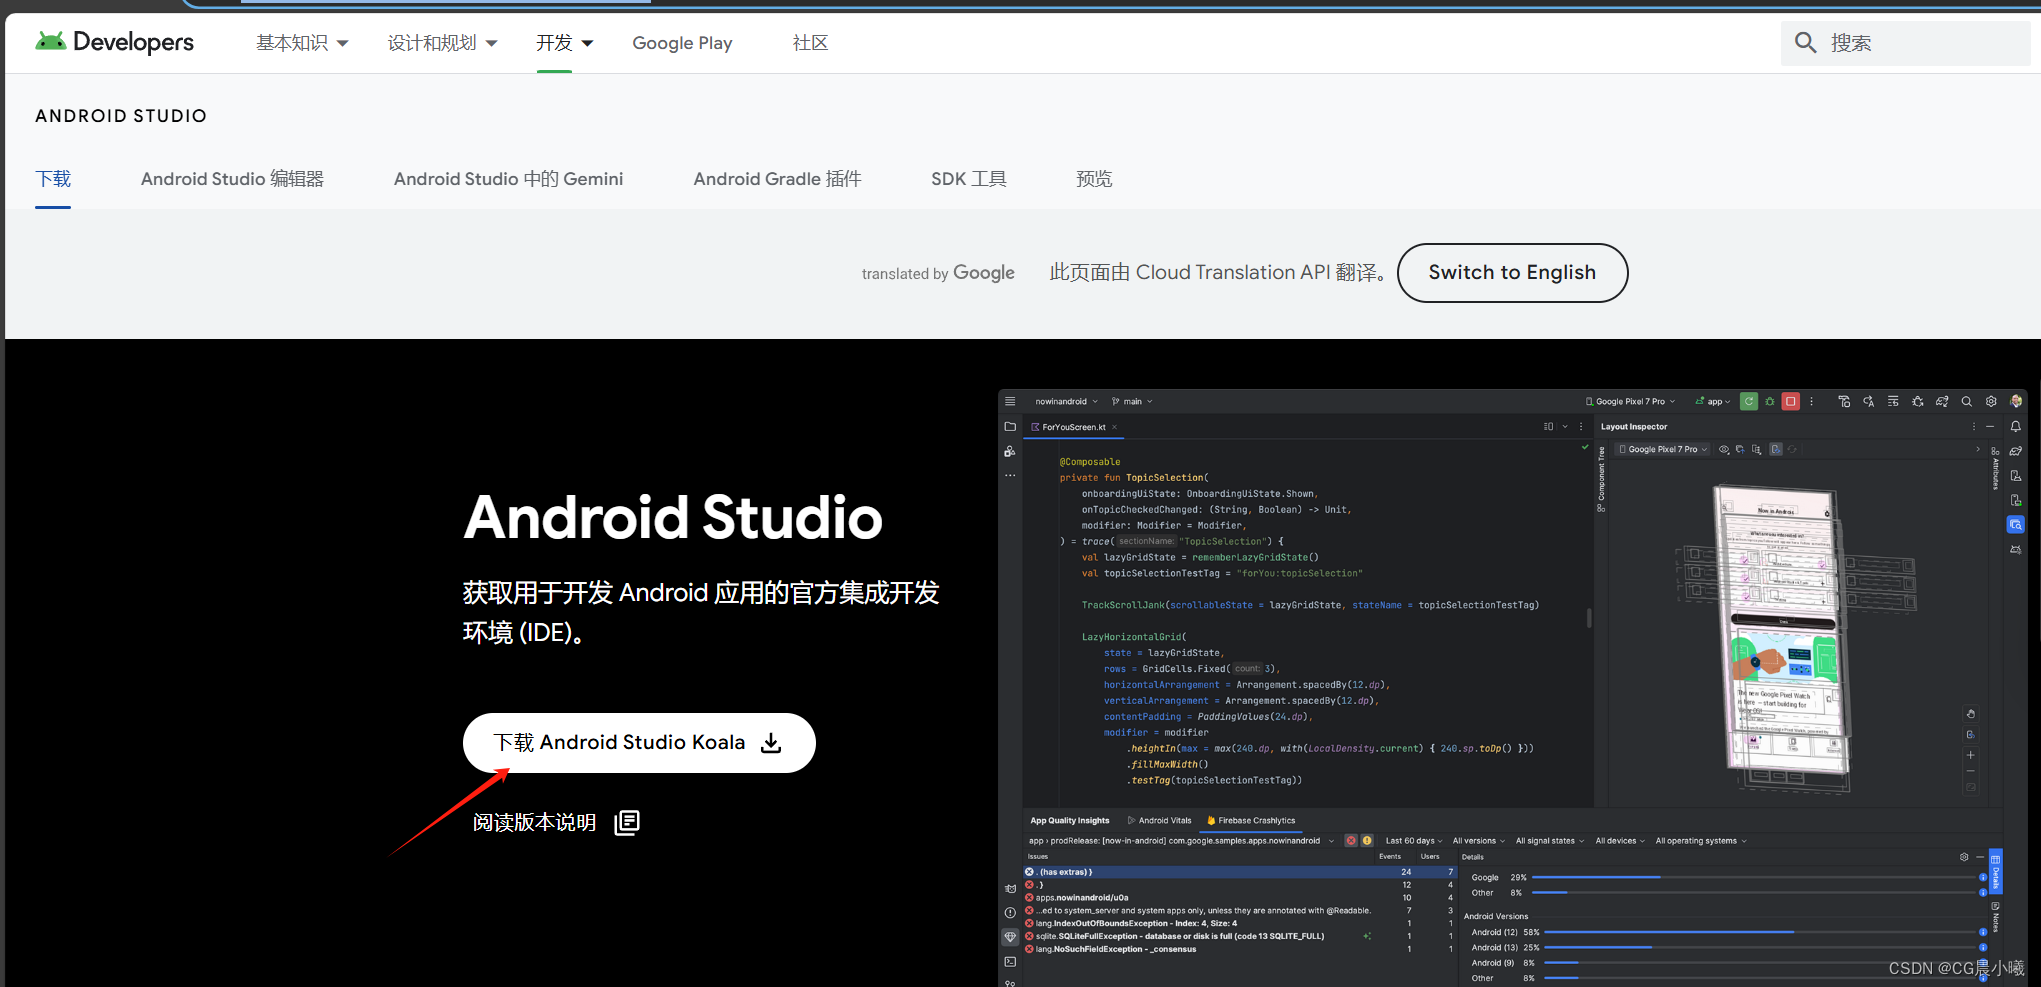Open Project folder tool window icon
The height and width of the screenshot is (987, 2041).
[x=1010, y=426]
